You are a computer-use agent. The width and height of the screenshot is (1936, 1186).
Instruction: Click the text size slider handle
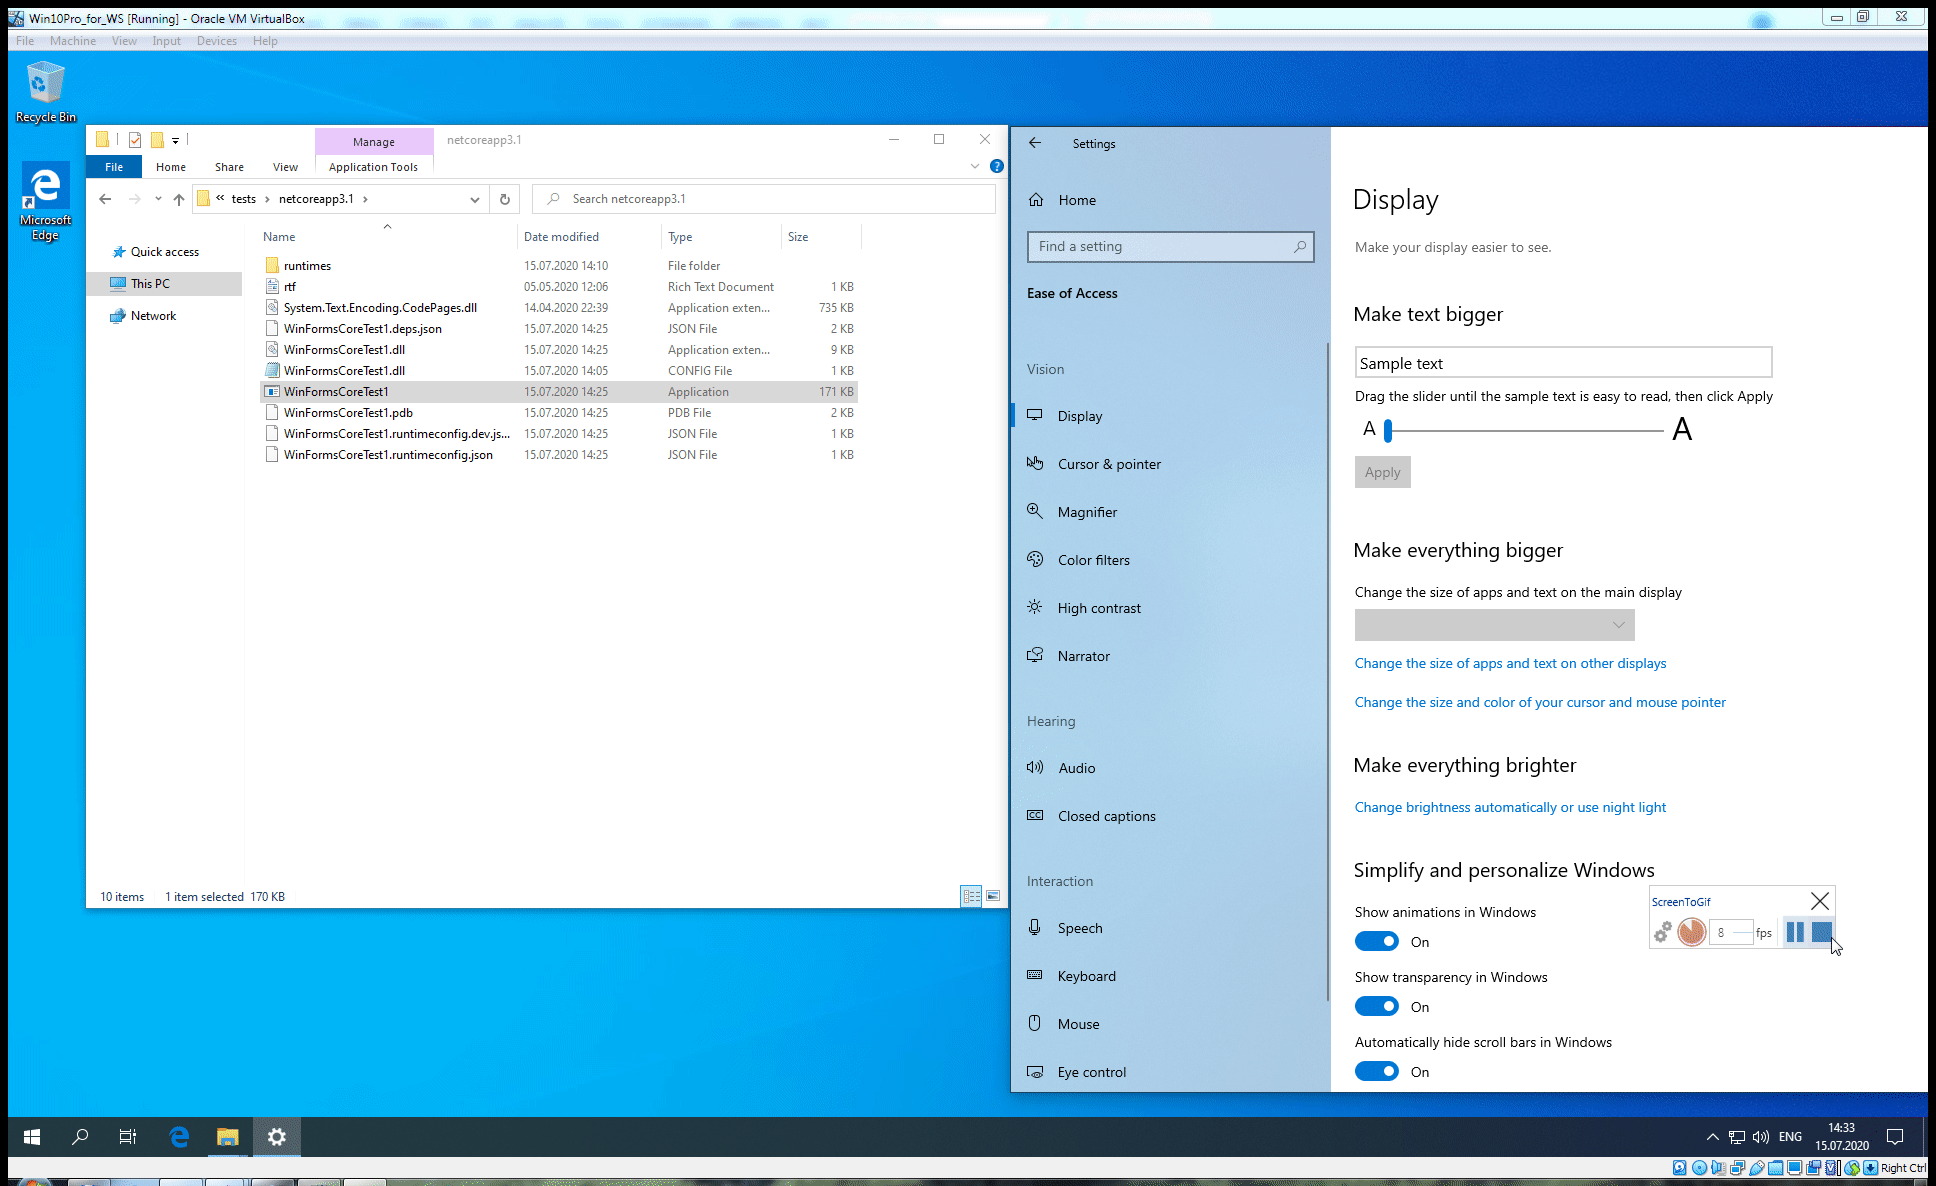pyautogui.click(x=1388, y=431)
